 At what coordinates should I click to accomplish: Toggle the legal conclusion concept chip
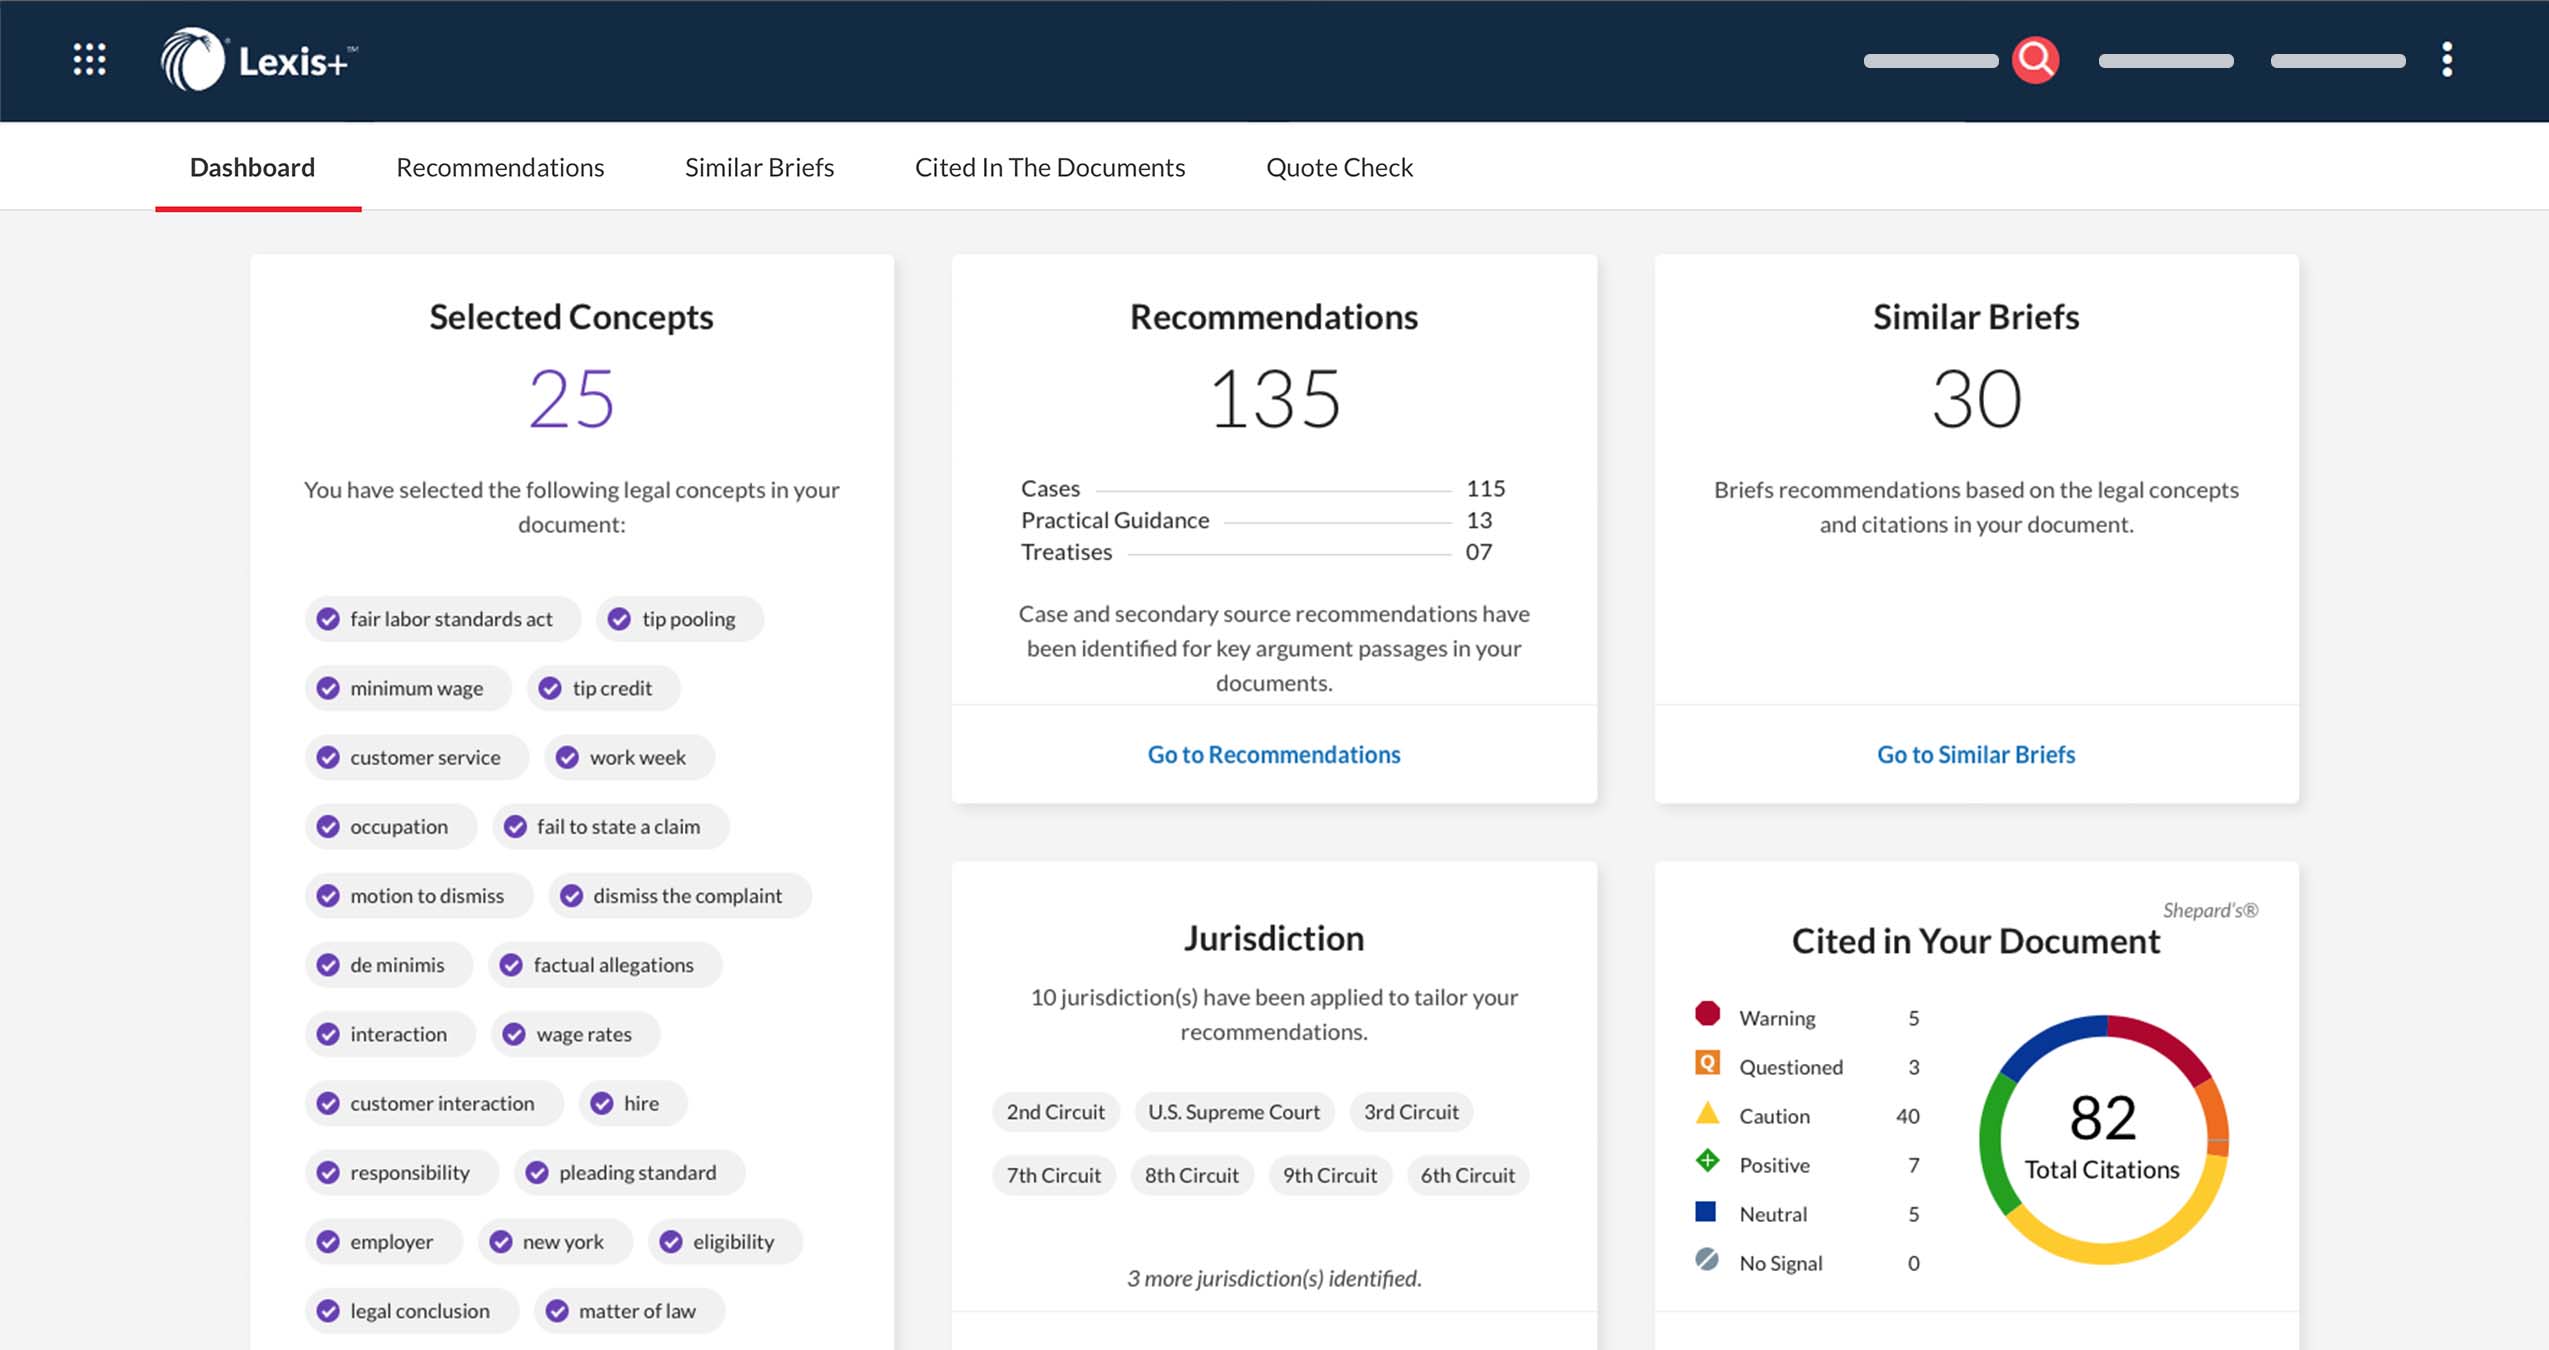click(x=412, y=1309)
